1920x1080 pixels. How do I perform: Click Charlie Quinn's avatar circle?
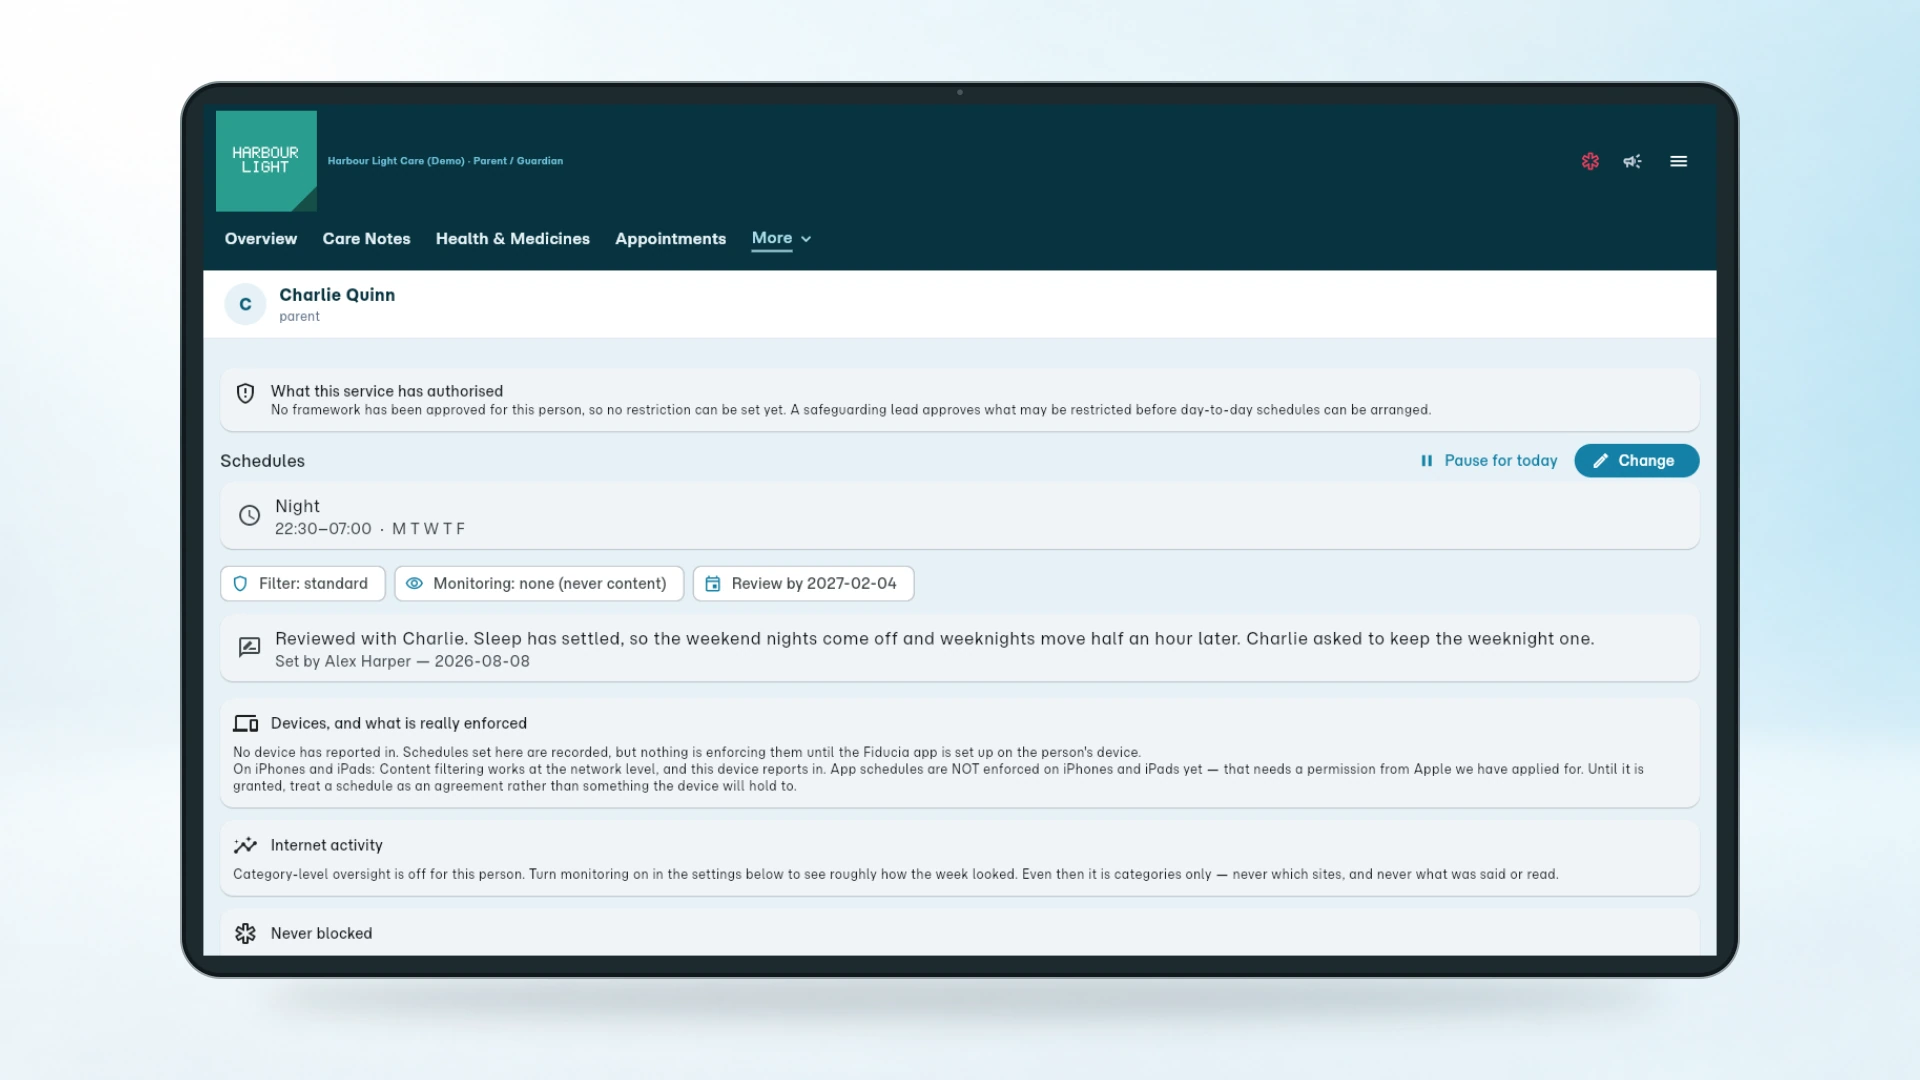click(x=245, y=304)
